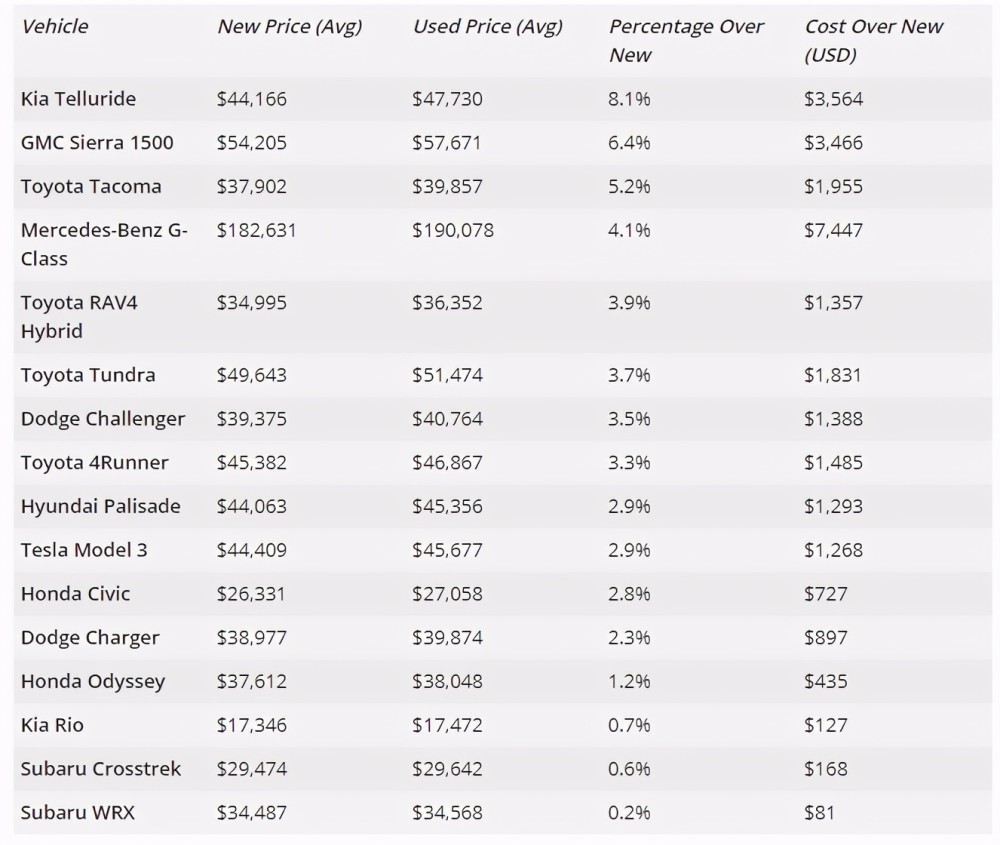This screenshot has width=1000, height=845.
Task: Select the $190,078 used price cell
Action: pos(453,230)
